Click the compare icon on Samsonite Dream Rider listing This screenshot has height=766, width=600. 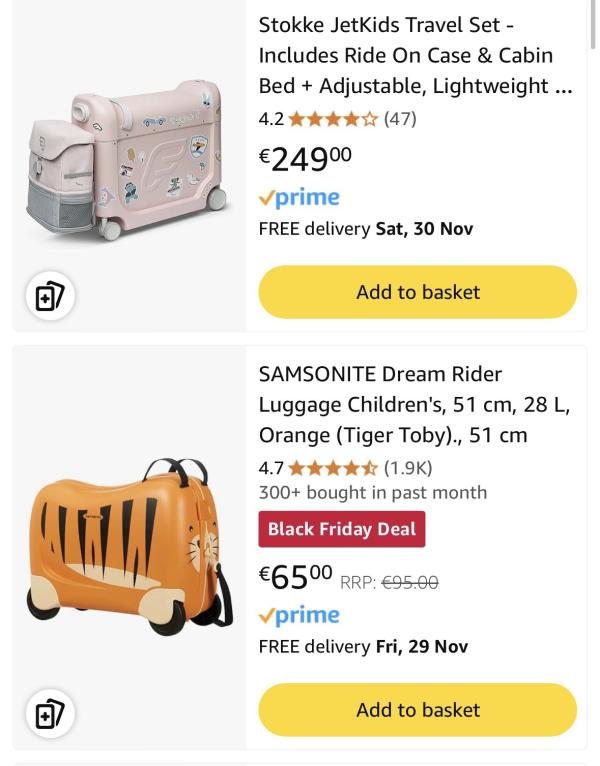[x=49, y=714]
